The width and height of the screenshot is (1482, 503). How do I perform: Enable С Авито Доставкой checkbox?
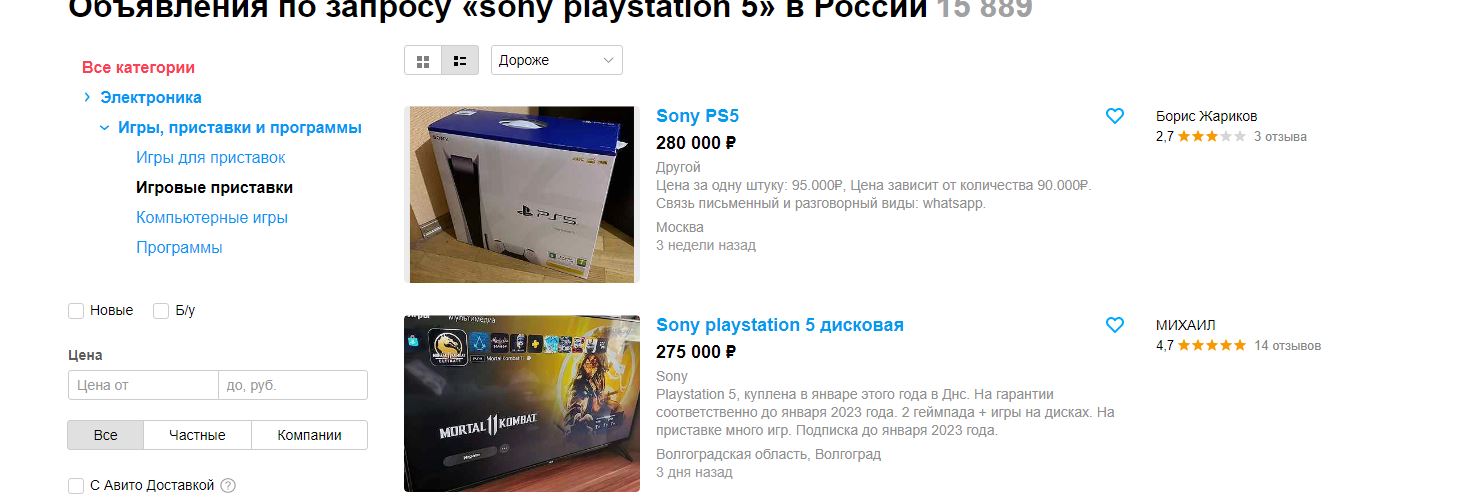76,486
